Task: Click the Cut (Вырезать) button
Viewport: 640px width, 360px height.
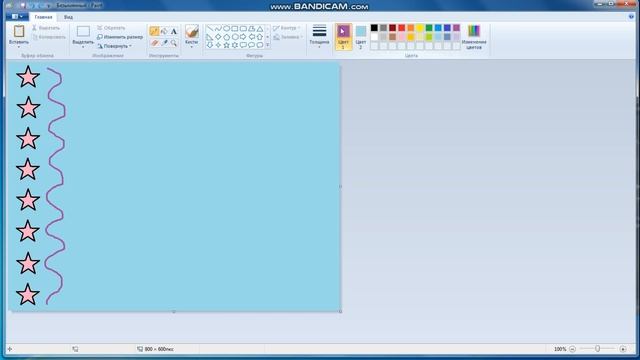Action: click(46, 28)
